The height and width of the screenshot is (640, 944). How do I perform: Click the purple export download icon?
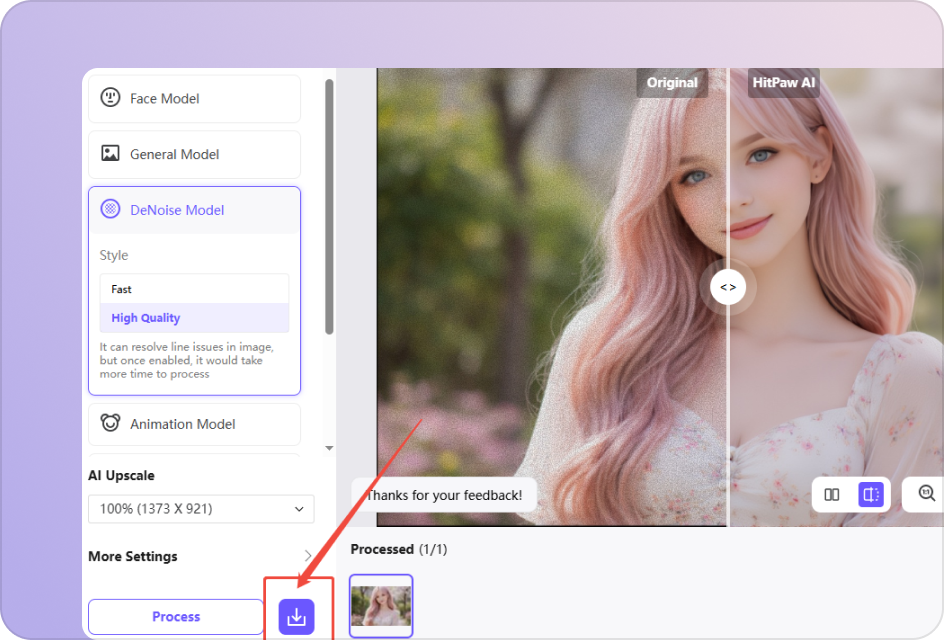[296, 617]
